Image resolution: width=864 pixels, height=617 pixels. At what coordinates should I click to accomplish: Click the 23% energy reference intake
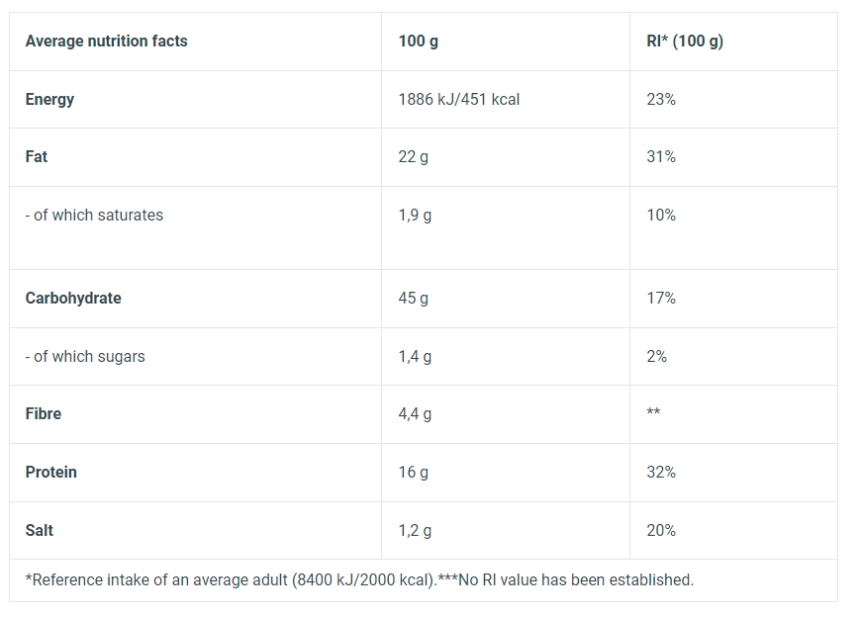click(x=661, y=100)
